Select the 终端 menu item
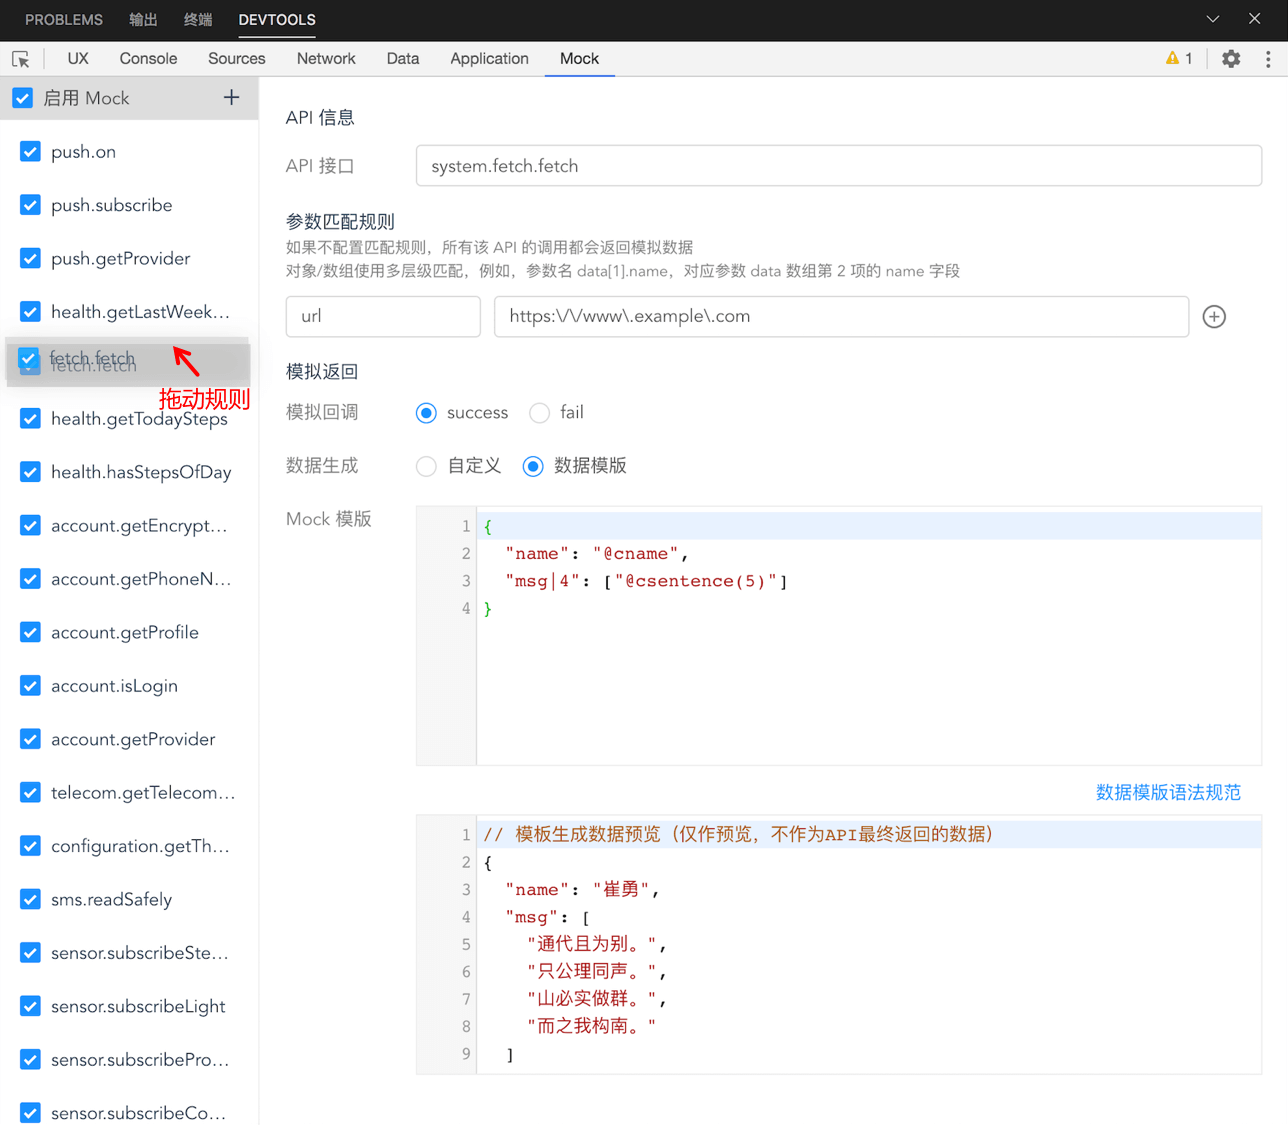The image size is (1288, 1125). click(x=197, y=19)
